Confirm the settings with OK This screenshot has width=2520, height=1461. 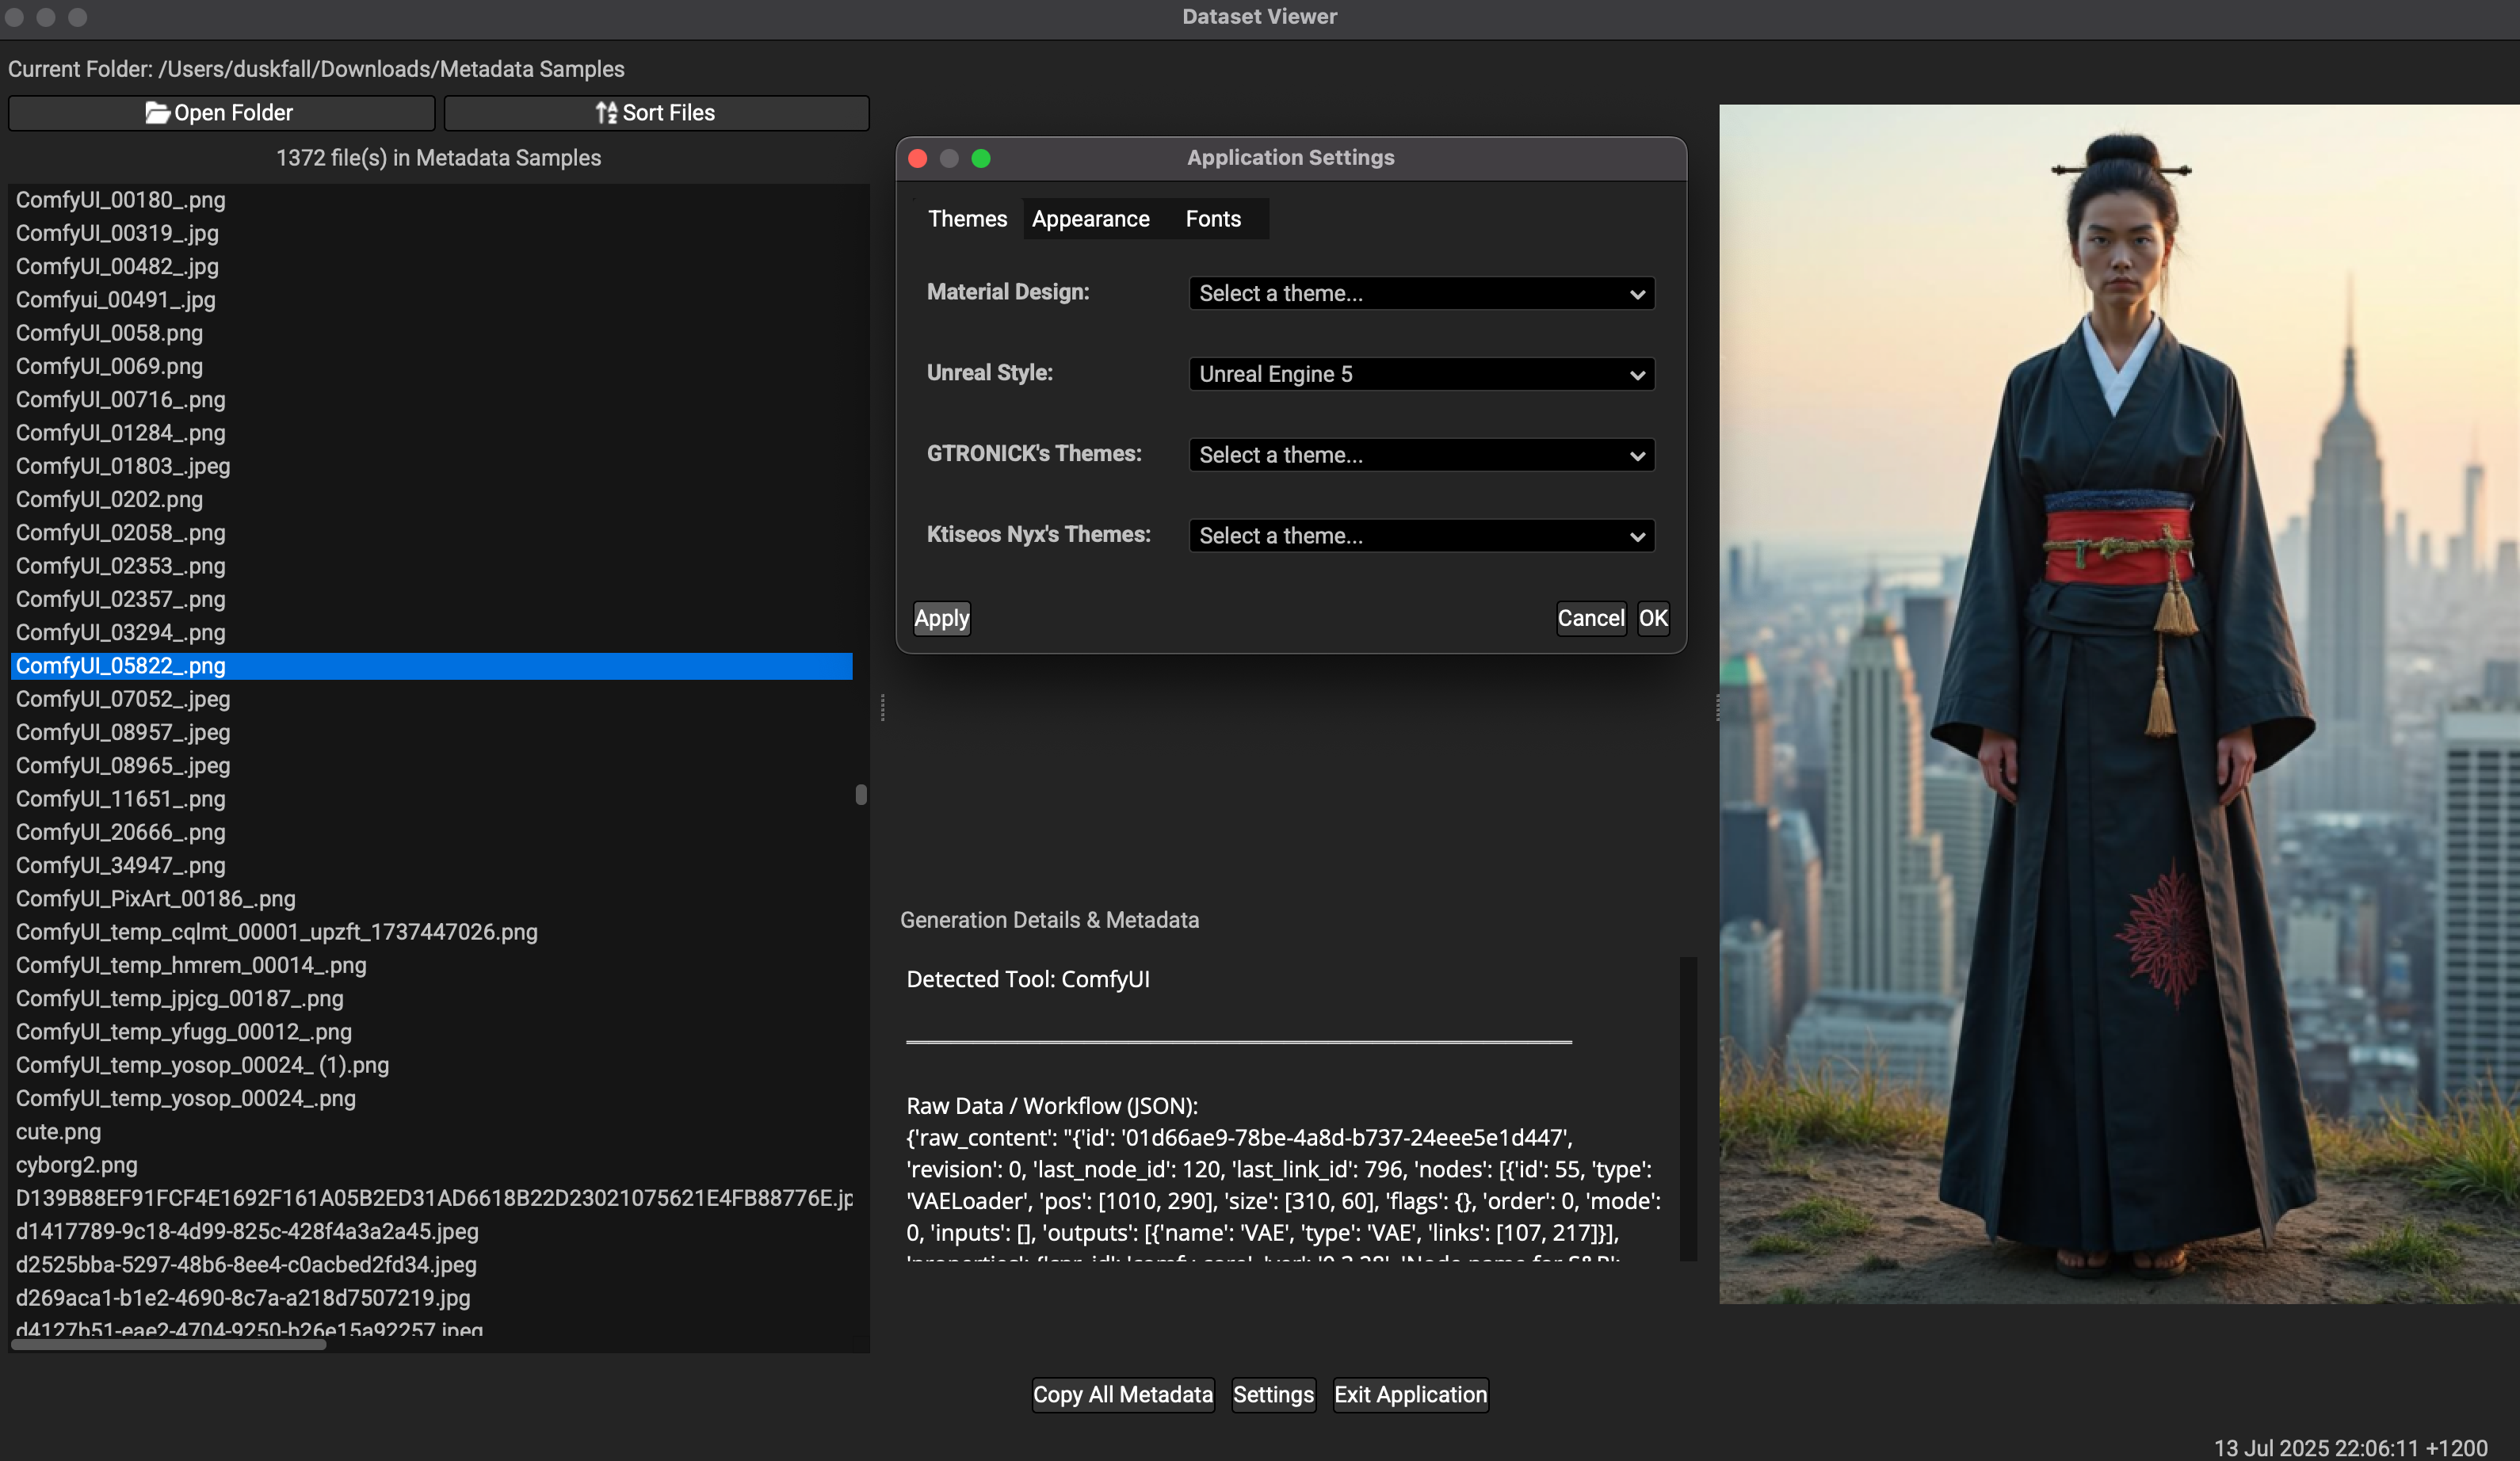(x=1653, y=618)
